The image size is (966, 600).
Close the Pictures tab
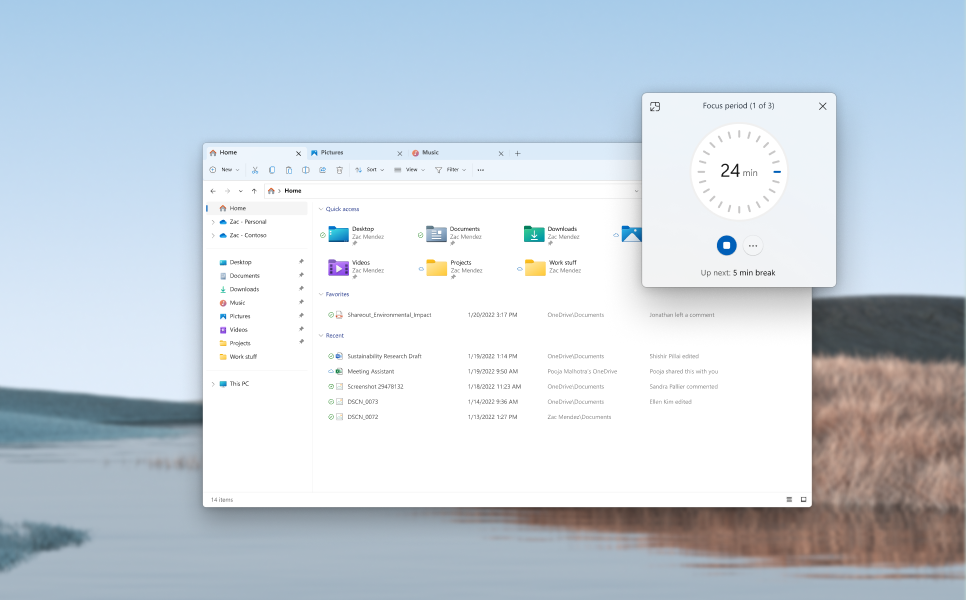tap(399, 153)
